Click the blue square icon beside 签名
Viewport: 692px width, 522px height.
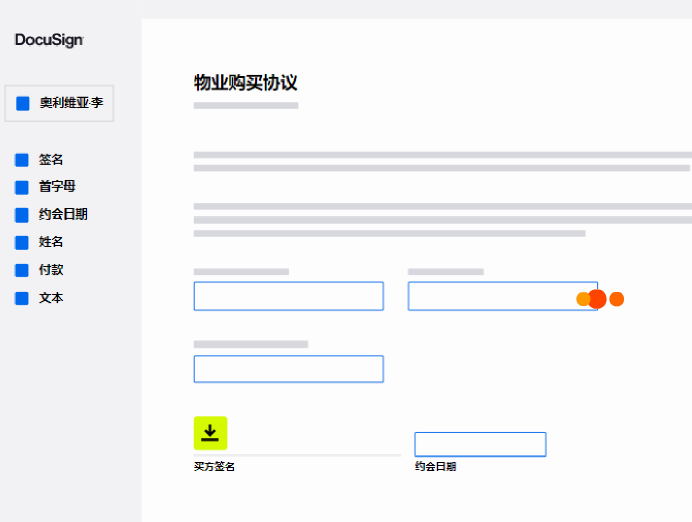click(22, 159)
